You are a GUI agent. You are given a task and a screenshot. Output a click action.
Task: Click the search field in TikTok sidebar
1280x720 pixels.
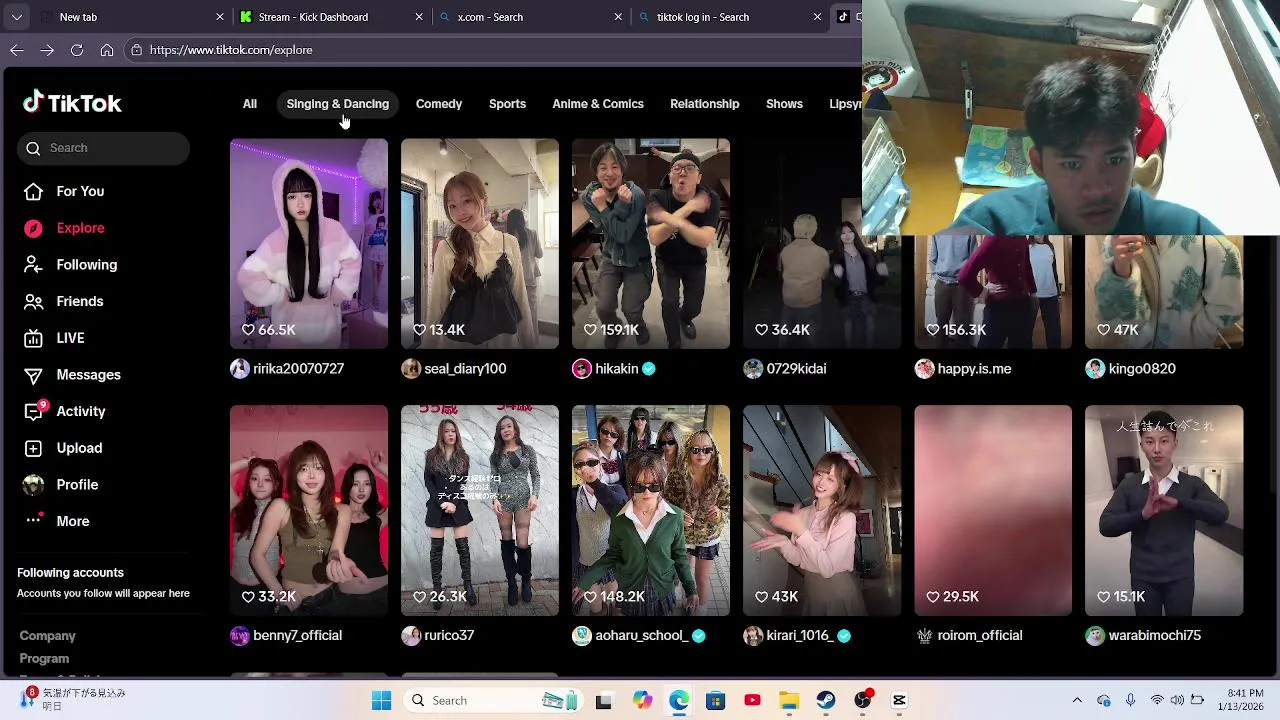pyautogui.click(x=103, y=148)
